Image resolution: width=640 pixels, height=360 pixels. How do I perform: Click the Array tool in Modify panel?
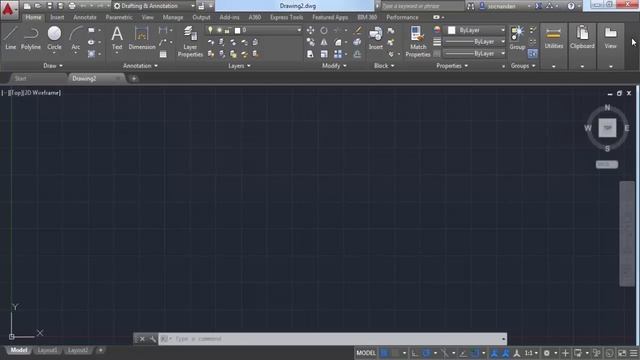pos(338,54)
